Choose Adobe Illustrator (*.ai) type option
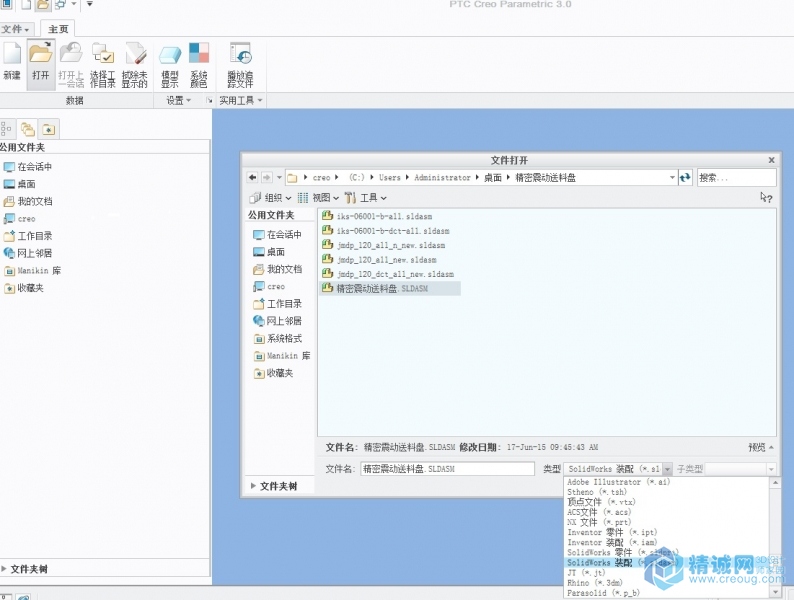The image size is (794, 600). (619, 482)
